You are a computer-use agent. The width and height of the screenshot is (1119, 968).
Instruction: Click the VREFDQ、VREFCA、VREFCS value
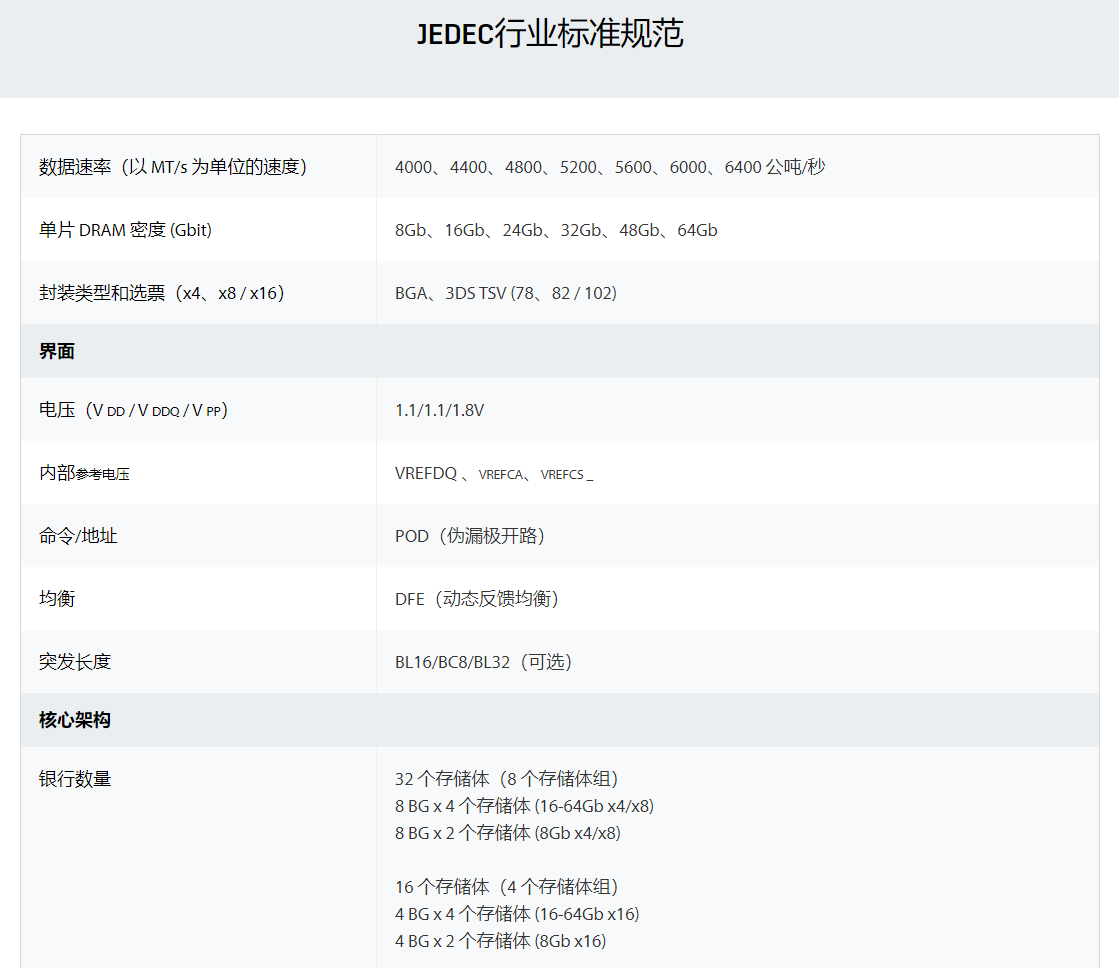point(494,474)
